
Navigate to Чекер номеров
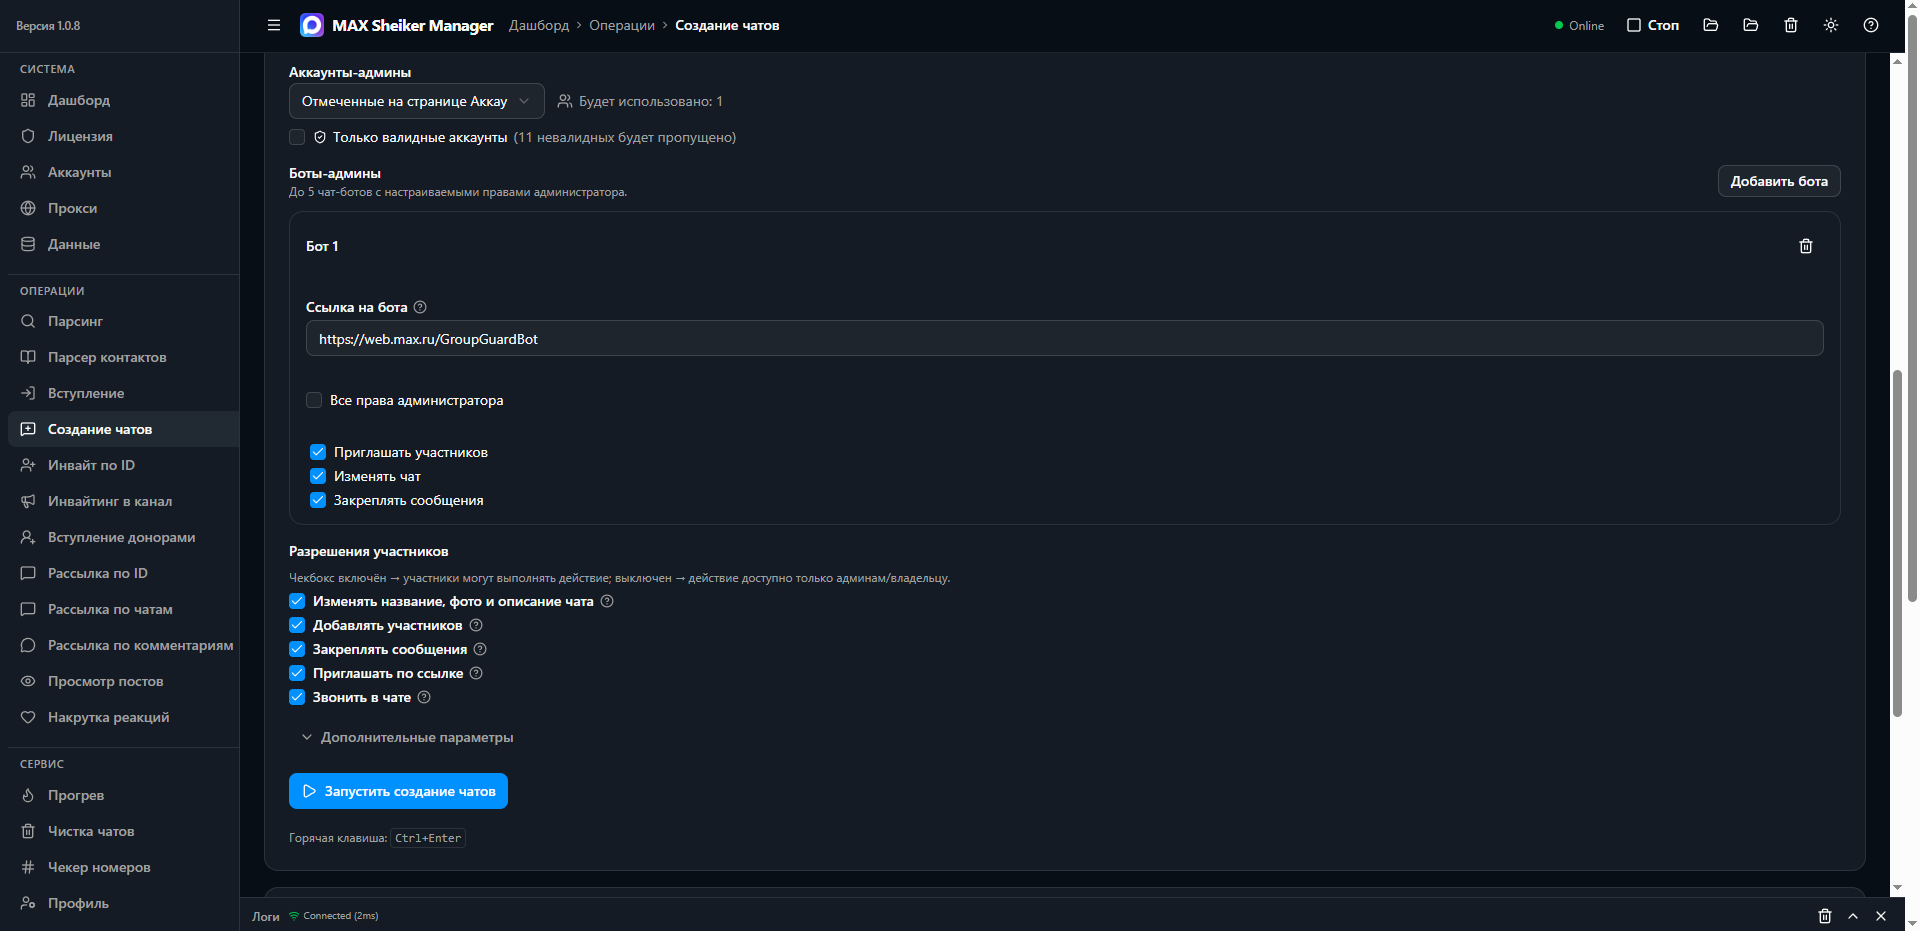pos(123,867)
